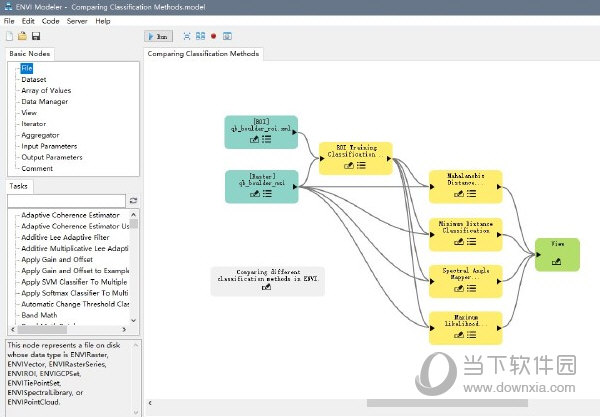Click list icon on Minimum Distance Classification node
Screen dimensions: 600x417
[x=471, y=241]
